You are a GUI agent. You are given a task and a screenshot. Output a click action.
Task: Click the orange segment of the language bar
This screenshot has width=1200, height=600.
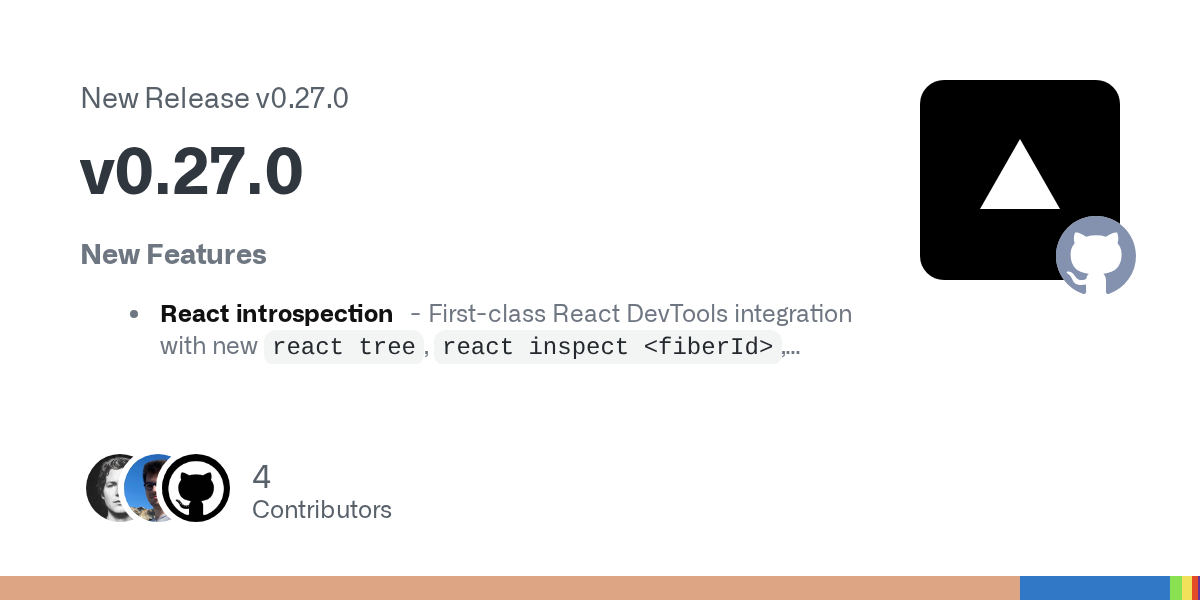(510, 588)
